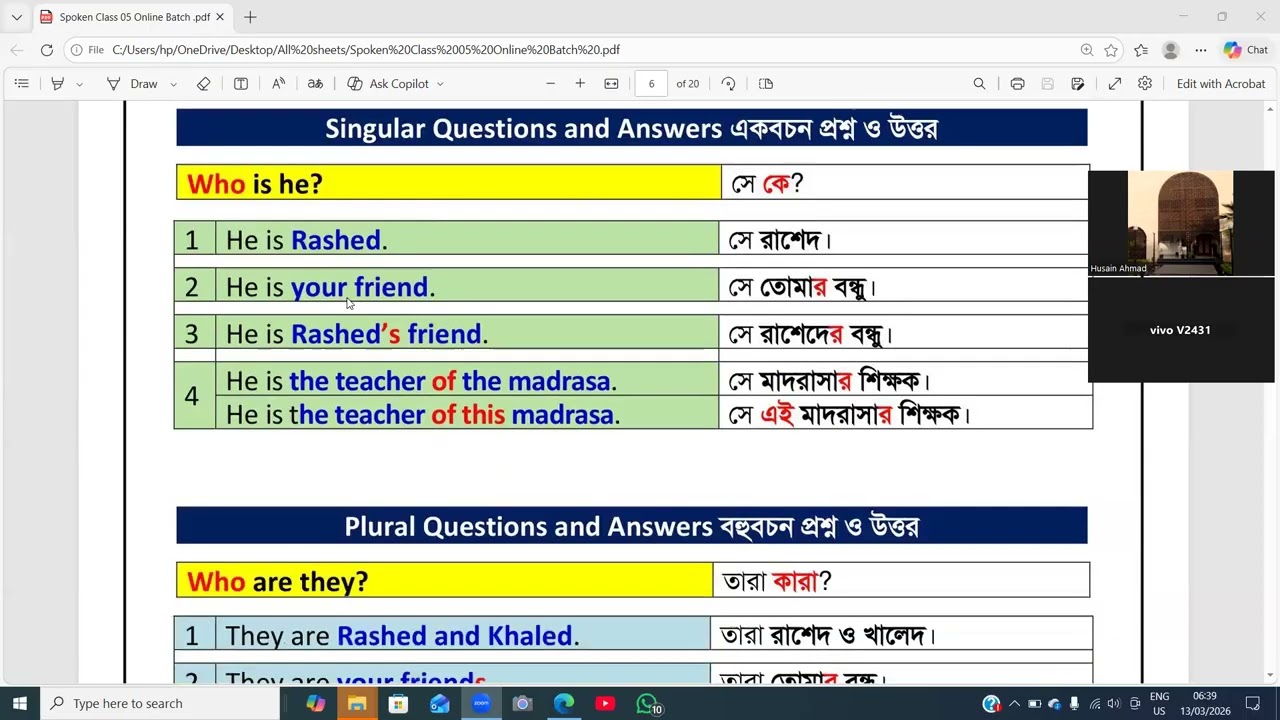This screenshot has height=720, width=1280.
Task: Open the Favorites list icon
Action: click(1141, 50)
